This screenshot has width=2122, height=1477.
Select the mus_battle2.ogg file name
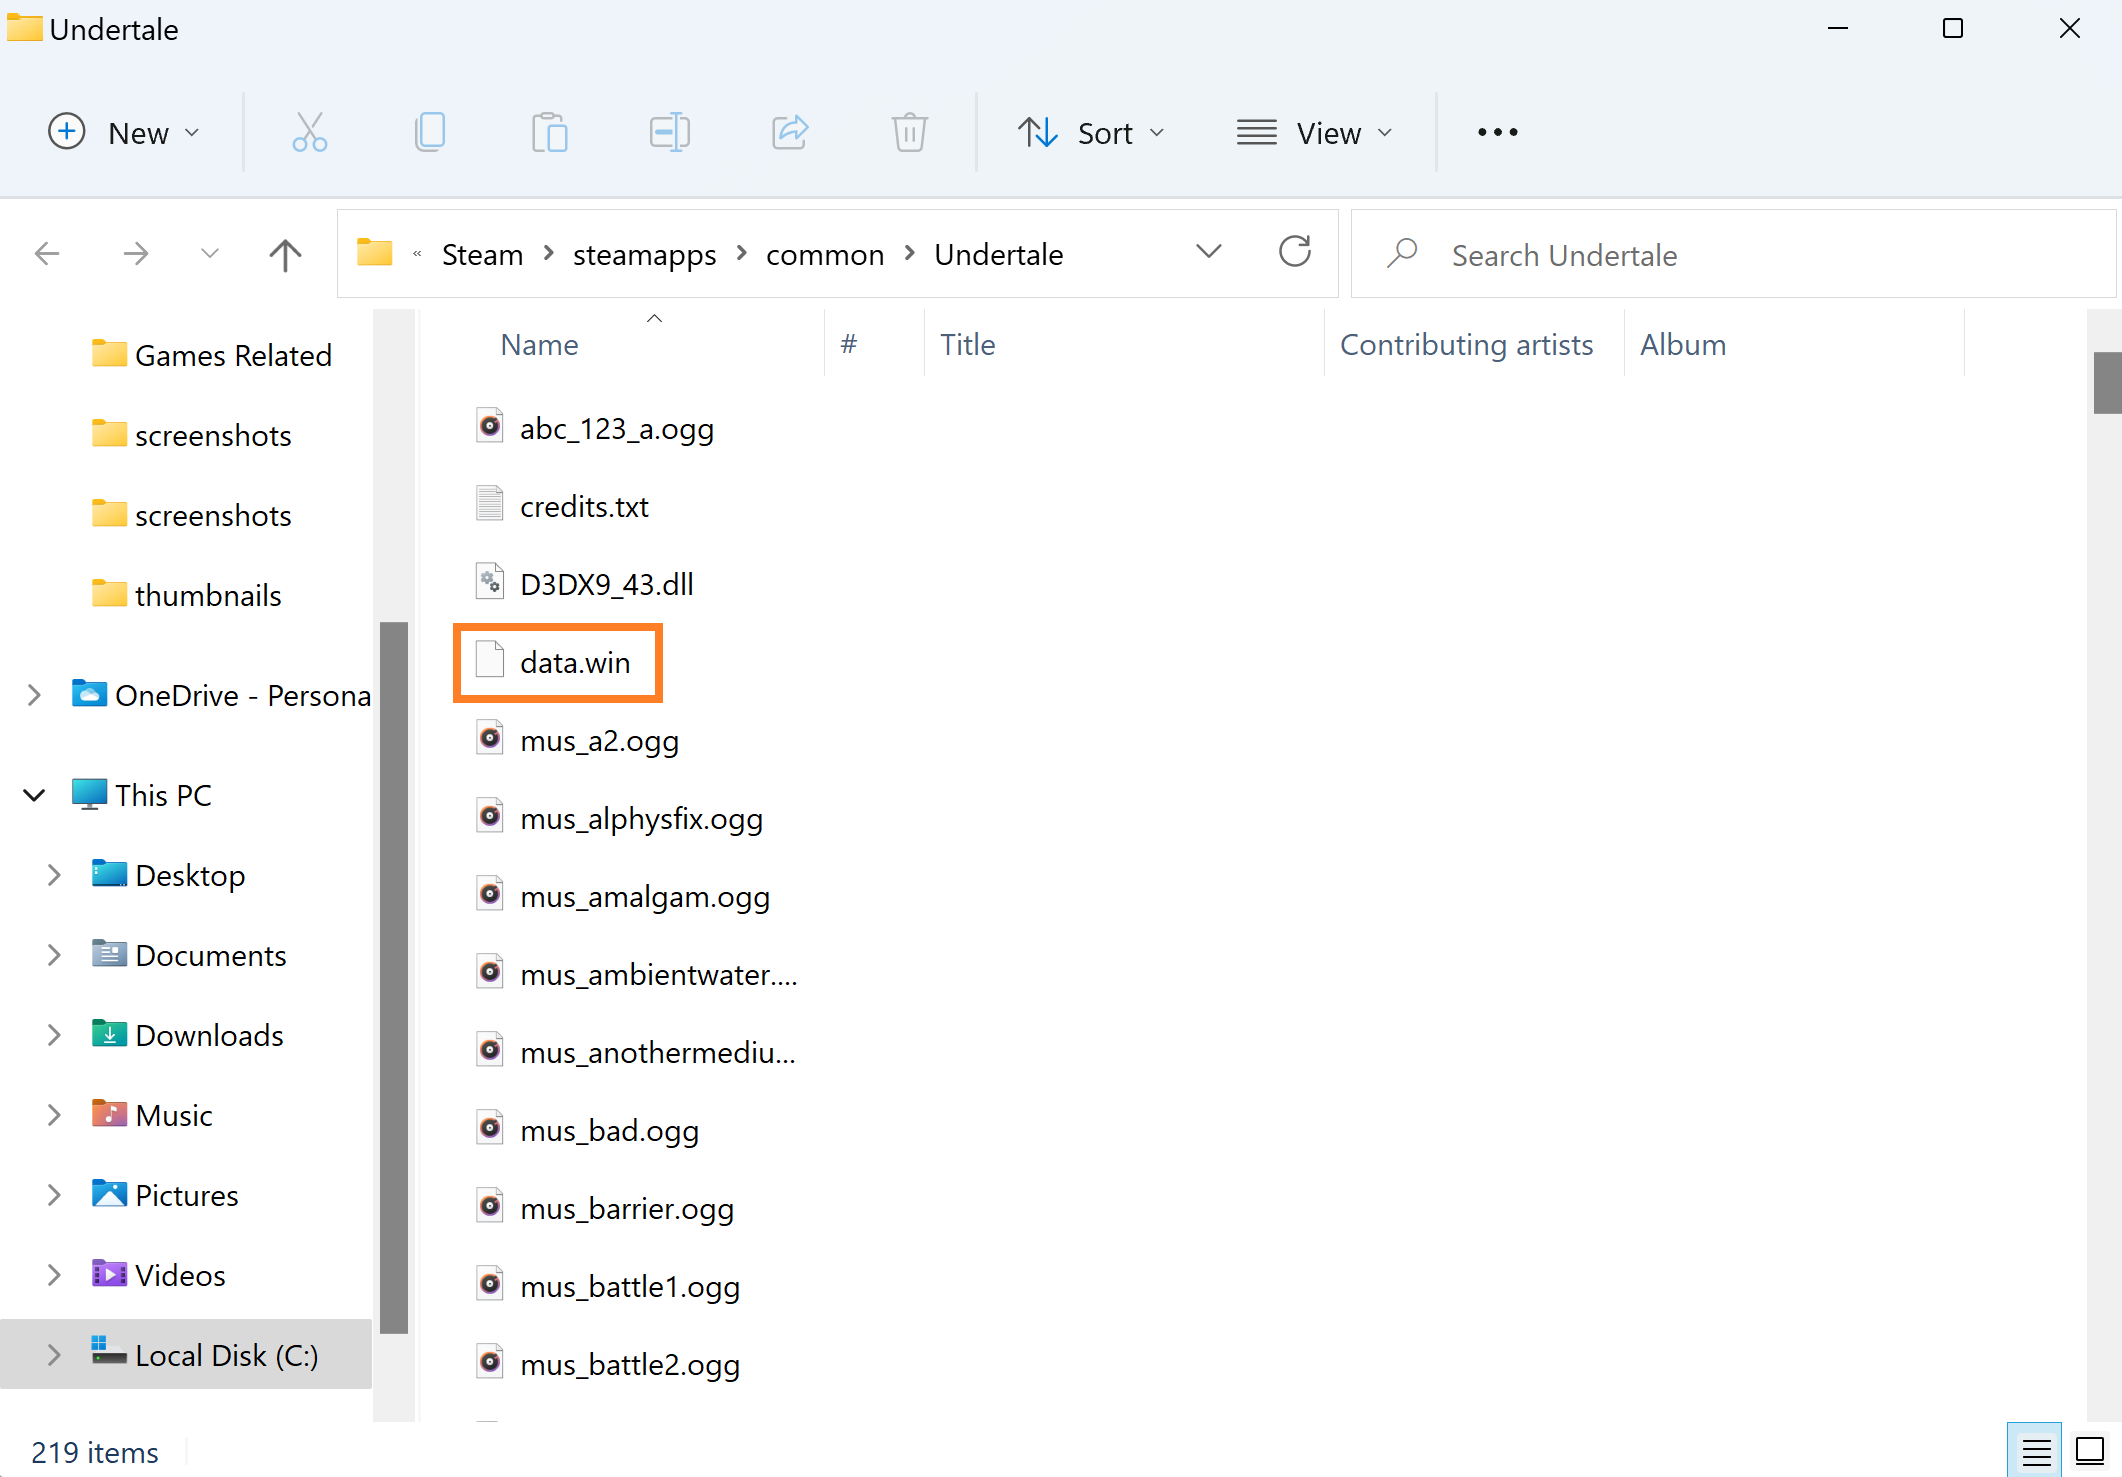pos(630,1365)
